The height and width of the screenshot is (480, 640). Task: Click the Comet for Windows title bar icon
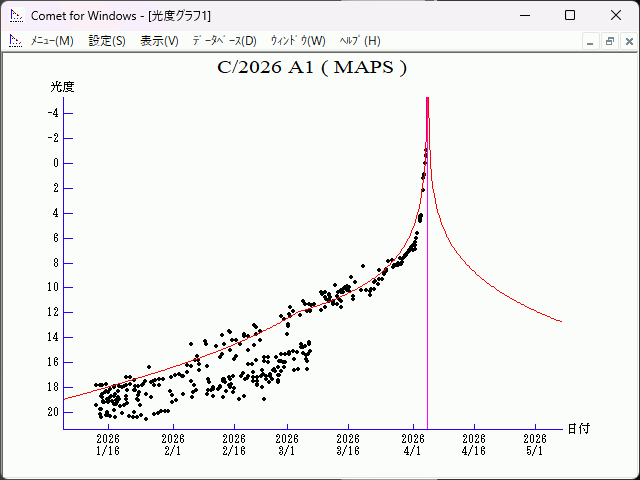tap(16, 15)
